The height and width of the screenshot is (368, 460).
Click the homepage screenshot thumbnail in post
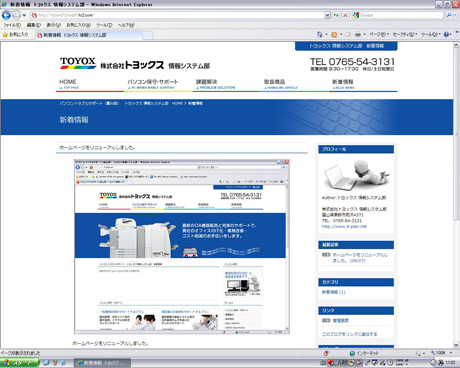pyautogui.click(x=182, y=247)
